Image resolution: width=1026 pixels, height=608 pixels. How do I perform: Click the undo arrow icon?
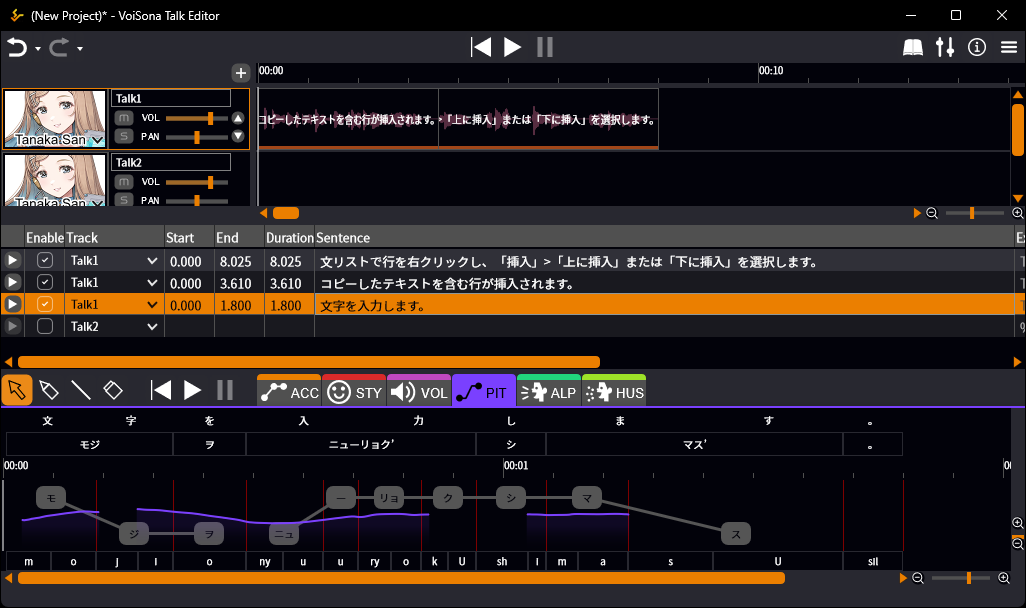coord(16,47)
